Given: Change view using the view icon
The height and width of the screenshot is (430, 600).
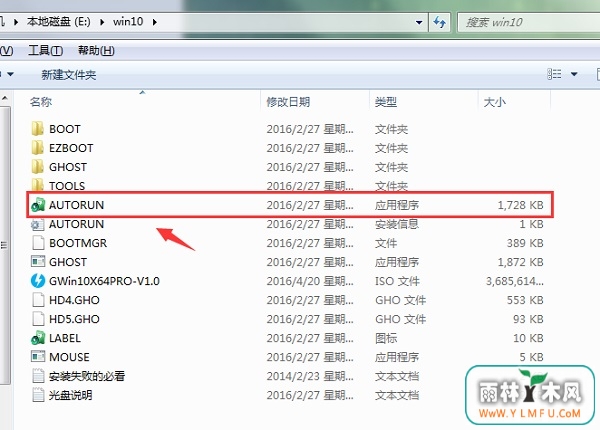Looking at the screenshot, I should [554, 74].
